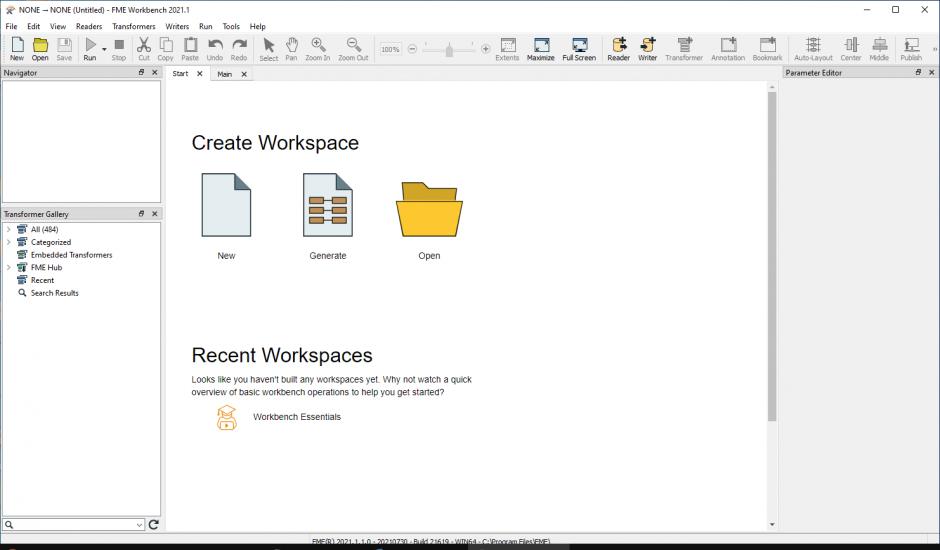Click the transformer search field
Image resolution: width=940 pixels, height=550 pixels.
(x=74, y=525)
